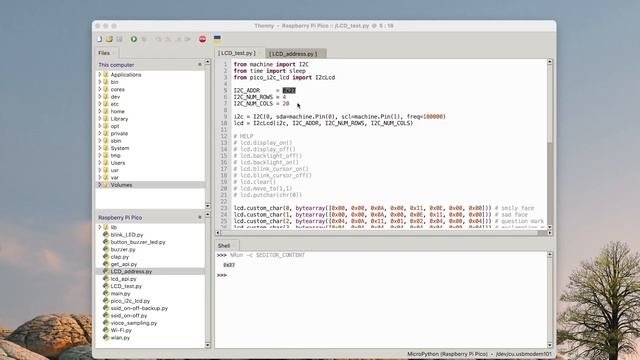Expand the home folder arrow
The width and height of the screenshot is (640, 360).
tap(100, 111)
